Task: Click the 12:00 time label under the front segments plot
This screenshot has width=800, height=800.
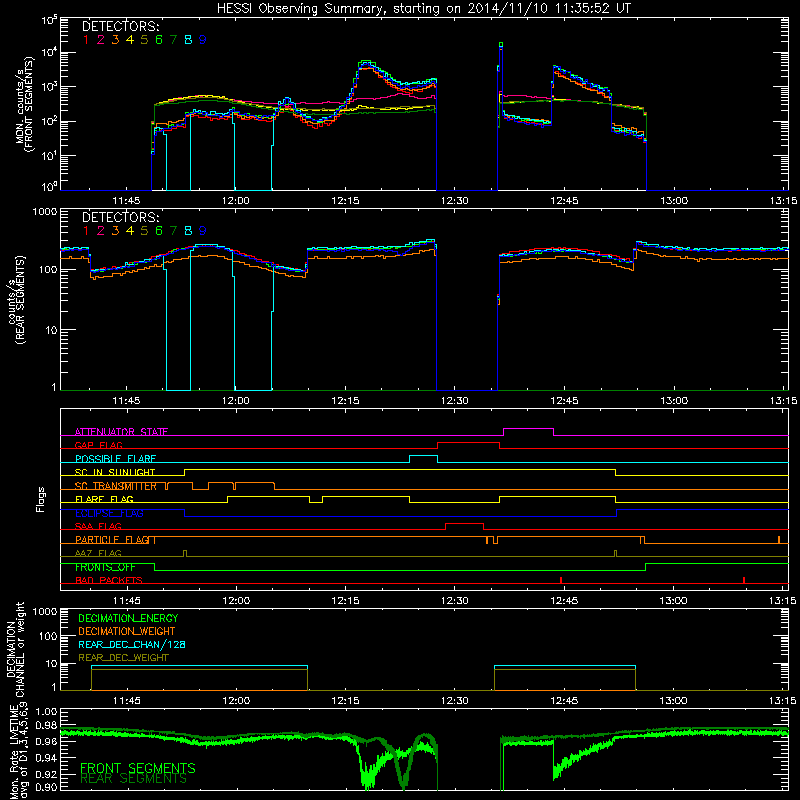Action: click(x=236, y=201)
